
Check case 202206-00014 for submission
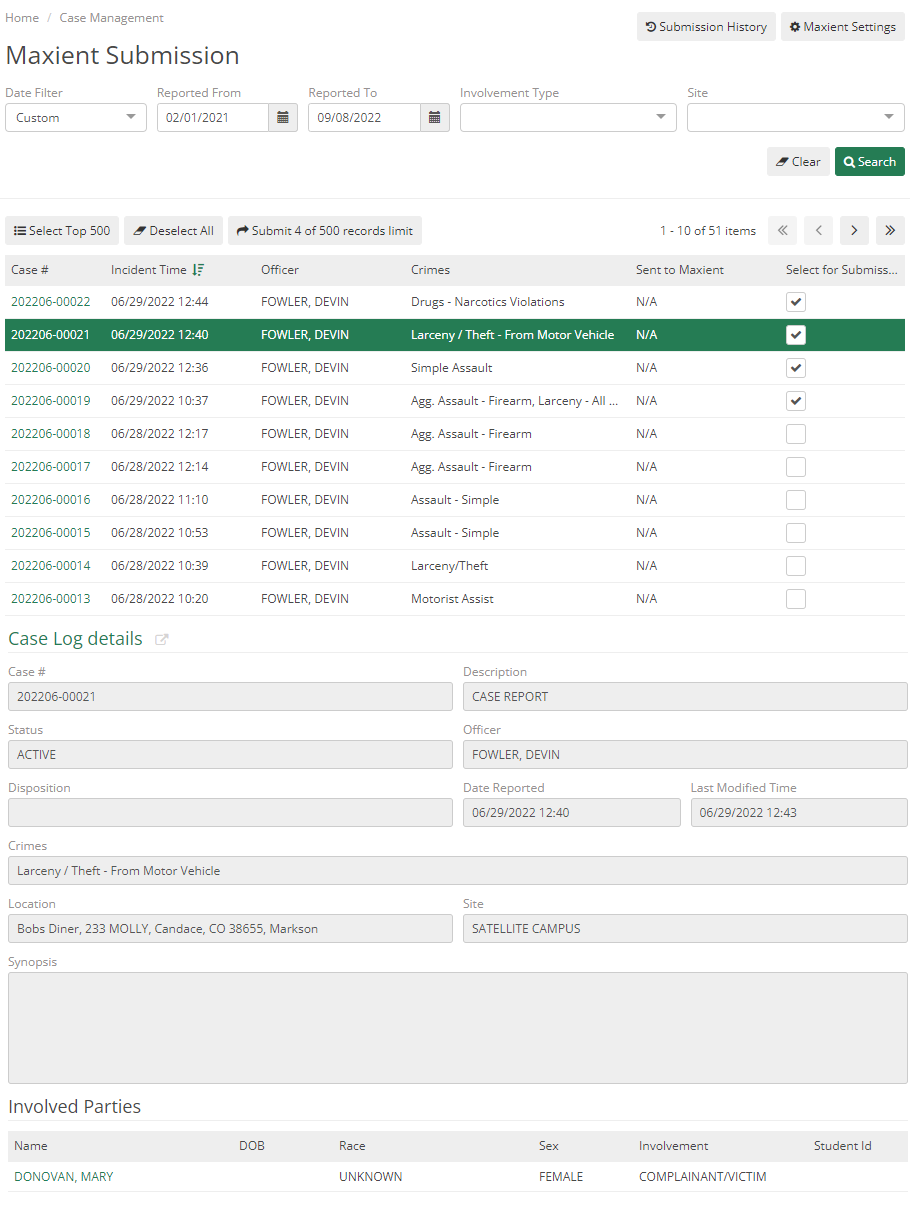click(x=796, y=565)
